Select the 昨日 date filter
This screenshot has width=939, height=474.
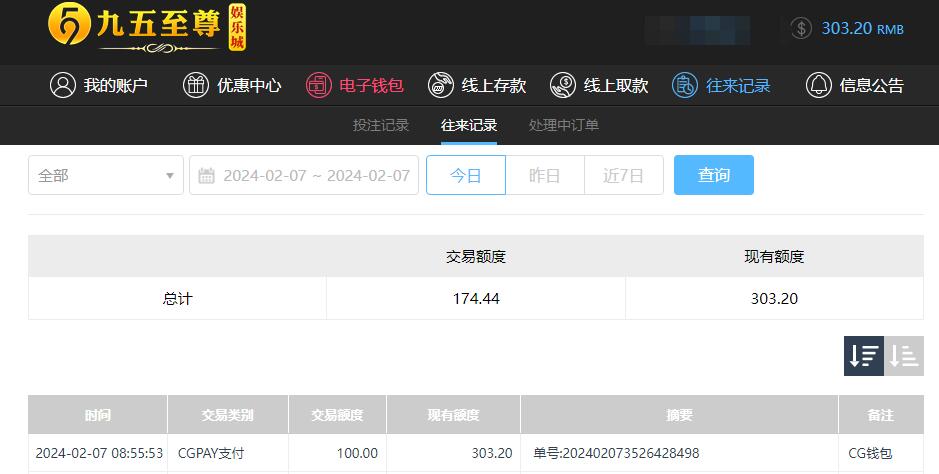pos(544,175)
